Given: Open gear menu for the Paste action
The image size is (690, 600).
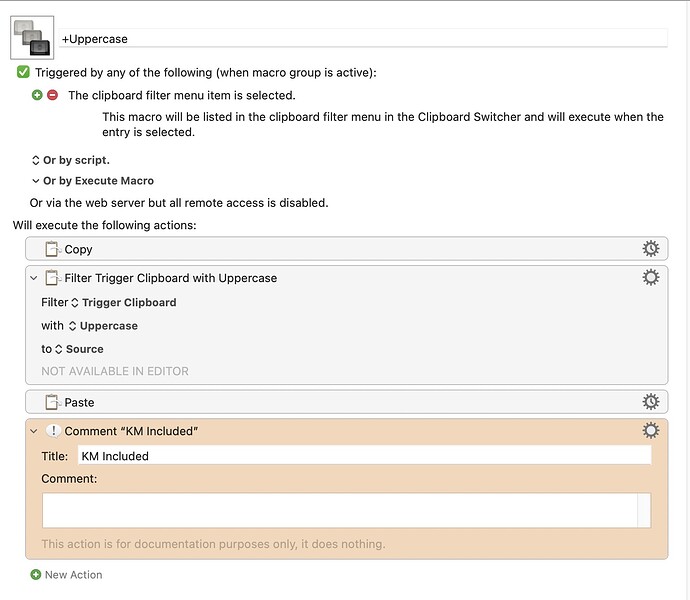Looking at the screenshot, I should 650,401.
